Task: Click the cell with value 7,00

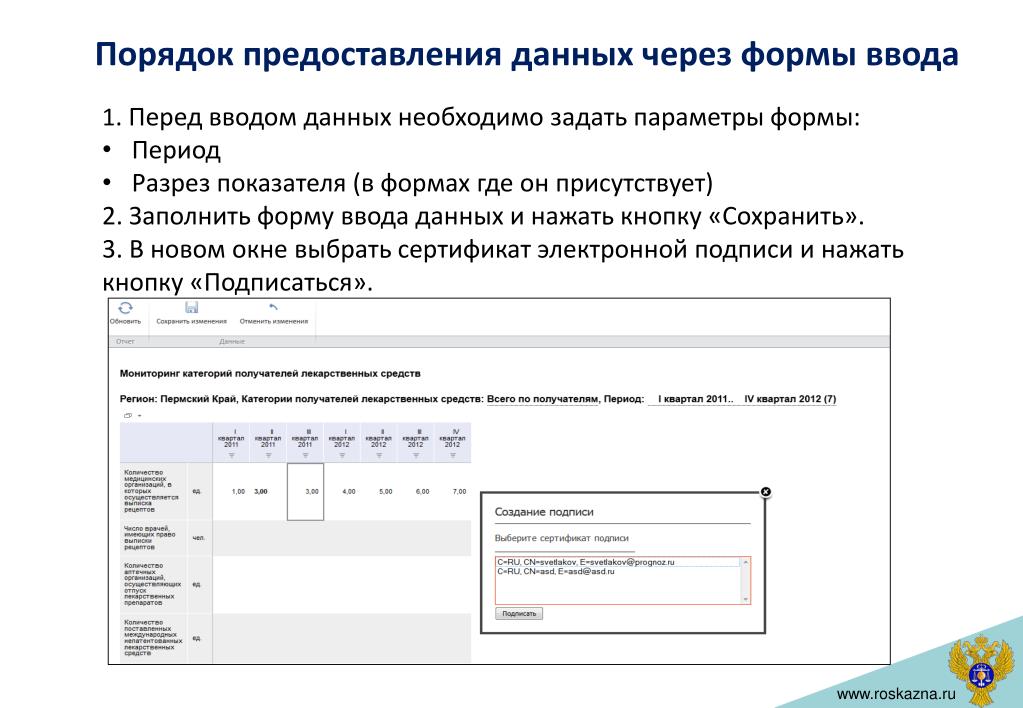Action: (453, 491)
